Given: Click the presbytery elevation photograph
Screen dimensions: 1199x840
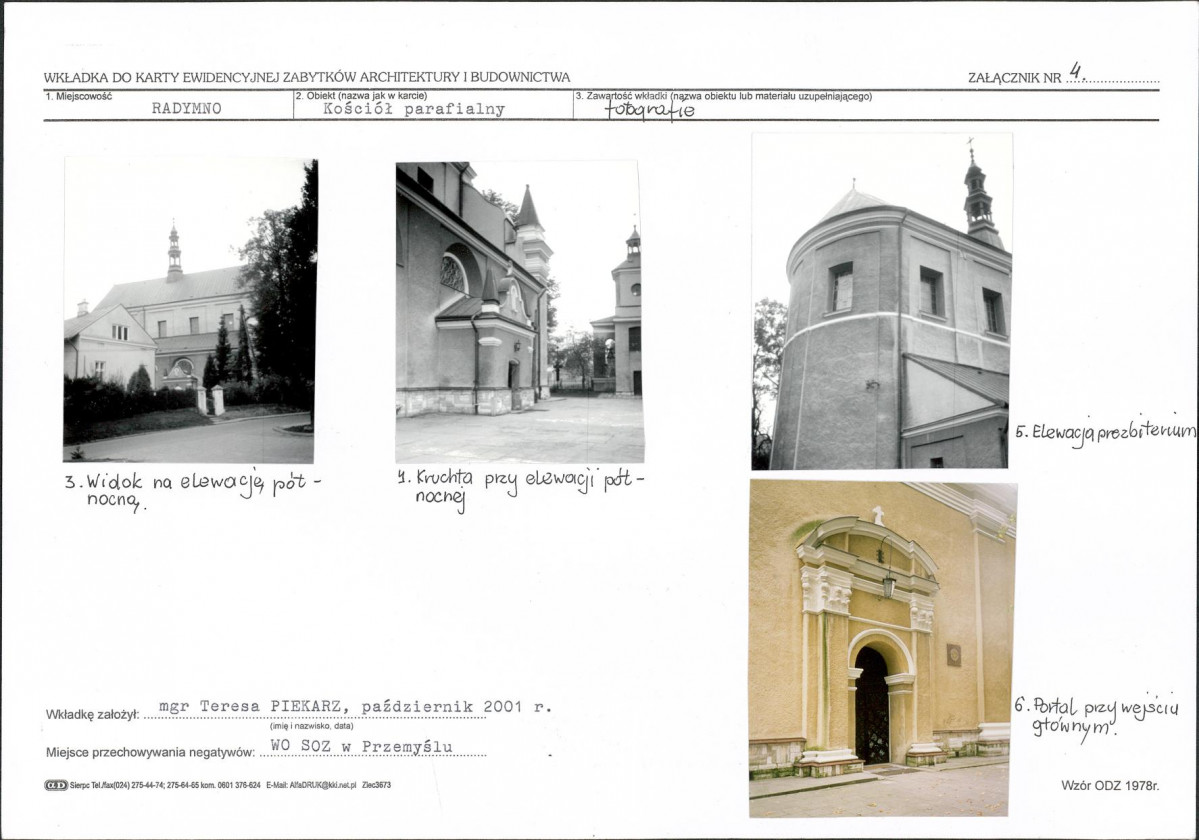Looking at the screenshot, I should (x=882, y=301).
